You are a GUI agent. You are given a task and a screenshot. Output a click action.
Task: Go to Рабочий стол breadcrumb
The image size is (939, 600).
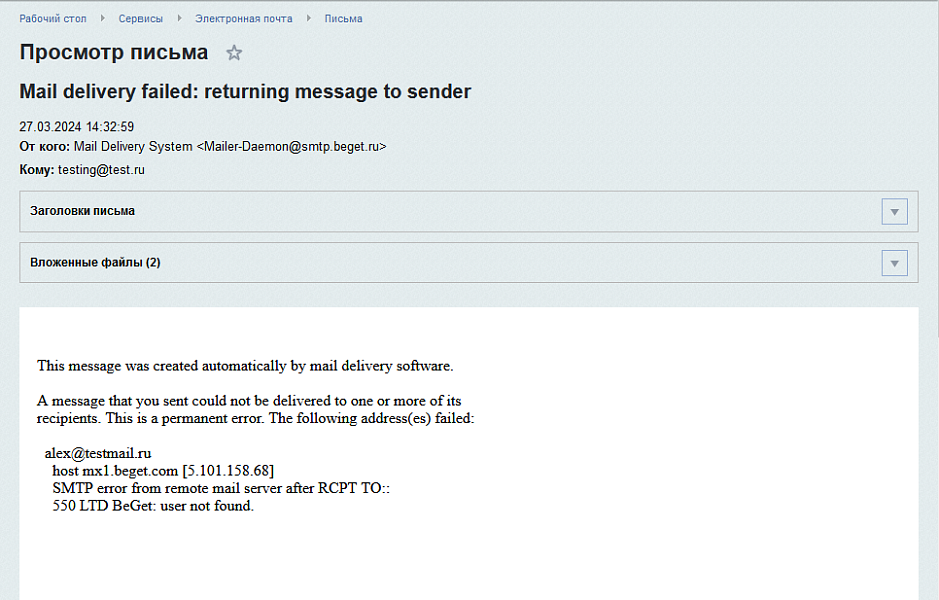53,19
